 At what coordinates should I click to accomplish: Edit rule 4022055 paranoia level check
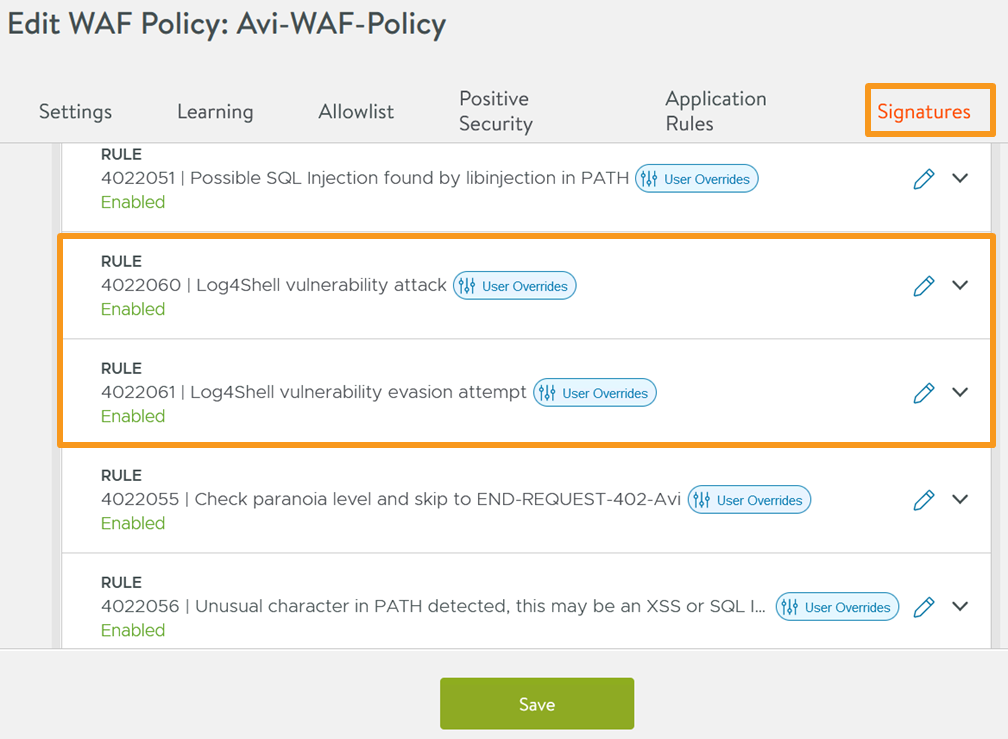point(924,499)
